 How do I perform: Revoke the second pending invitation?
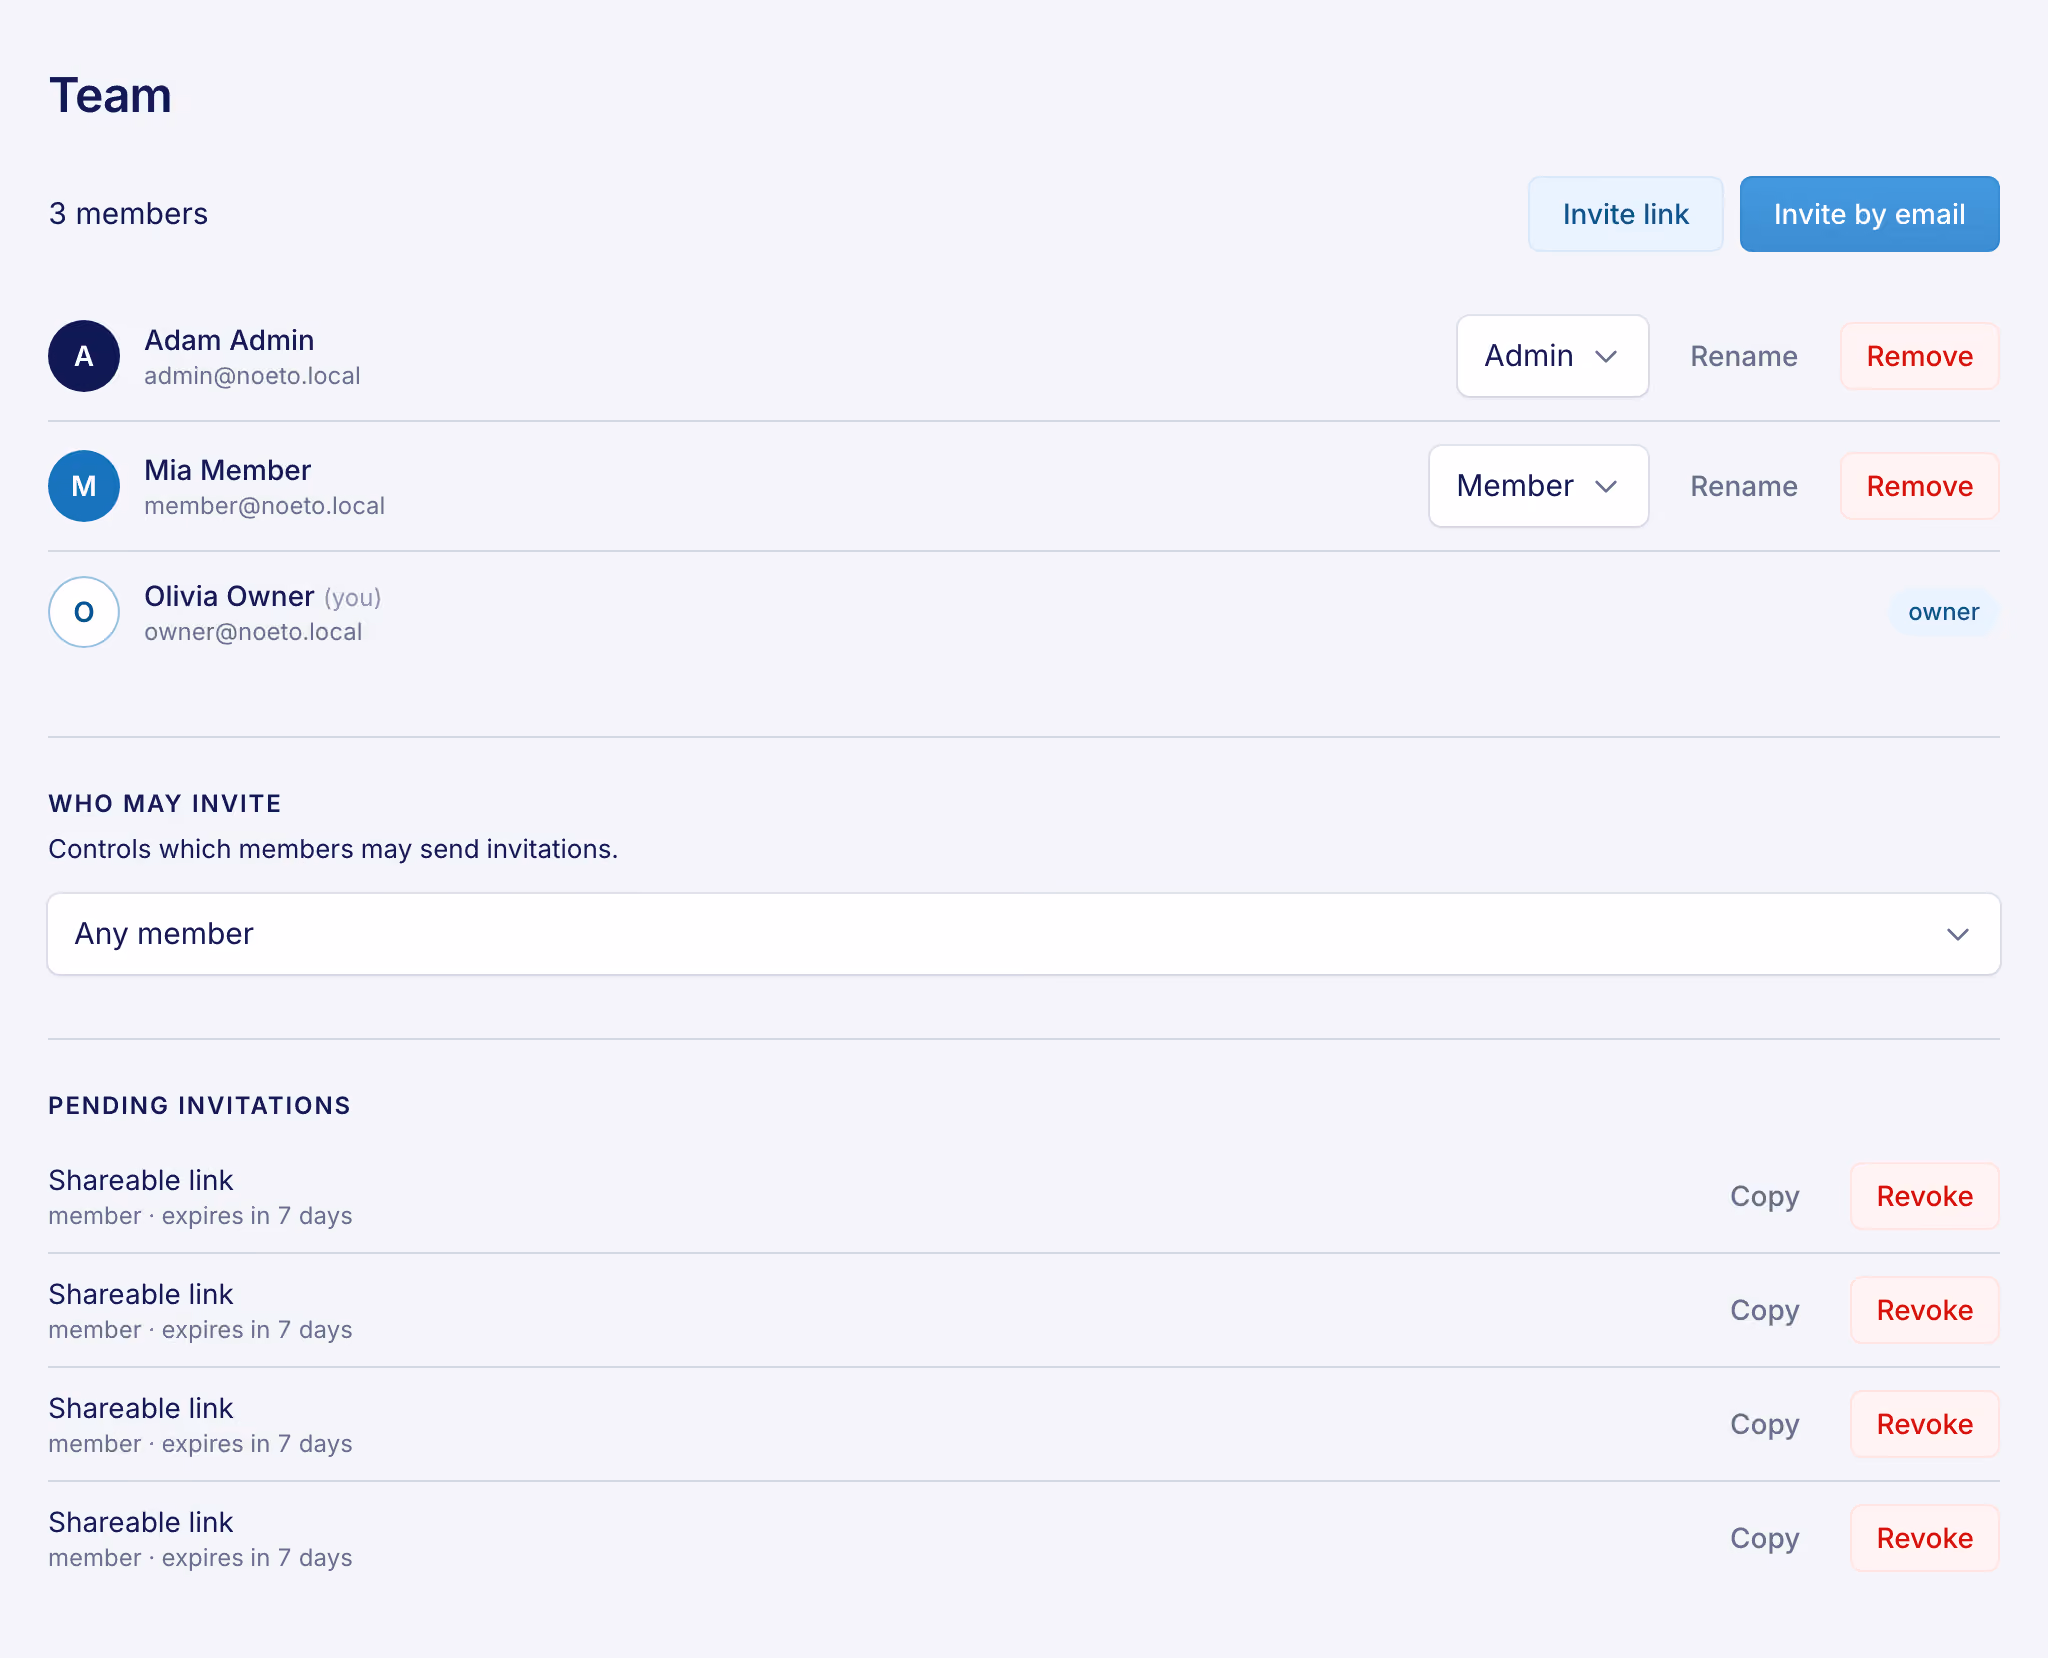1925,1310
